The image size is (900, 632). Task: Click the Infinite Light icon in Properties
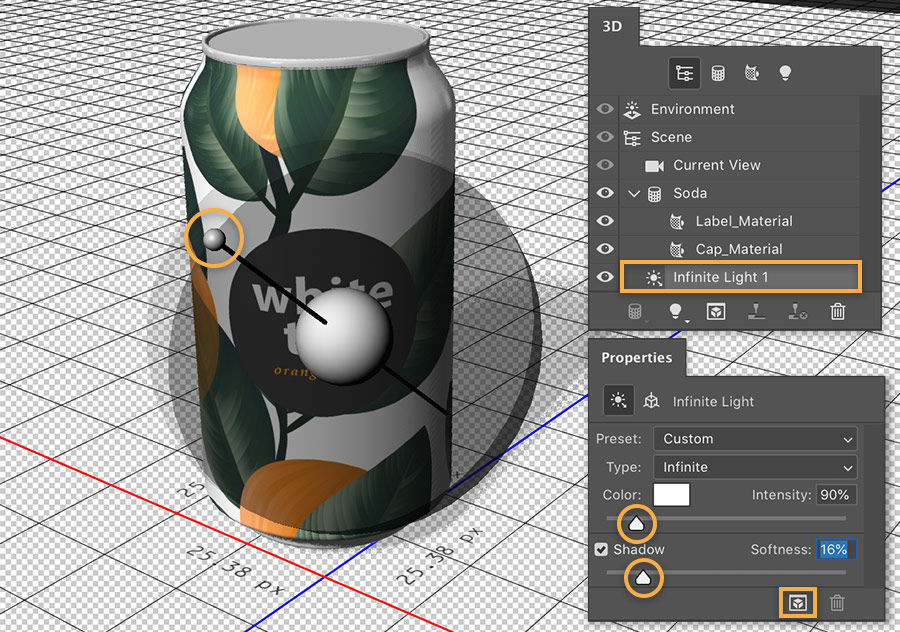click(619, 400)
